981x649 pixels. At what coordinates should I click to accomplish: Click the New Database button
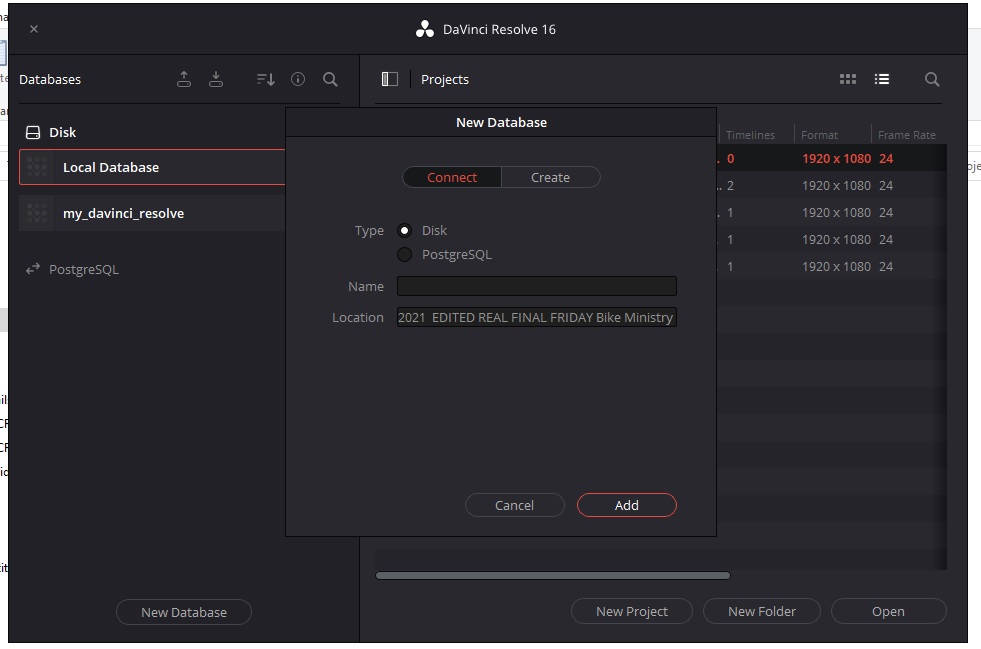pyautogui.click(x=184, y=612)
